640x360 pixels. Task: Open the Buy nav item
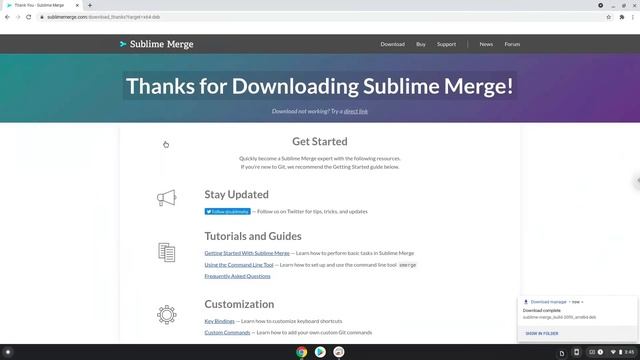pos(421,44)
